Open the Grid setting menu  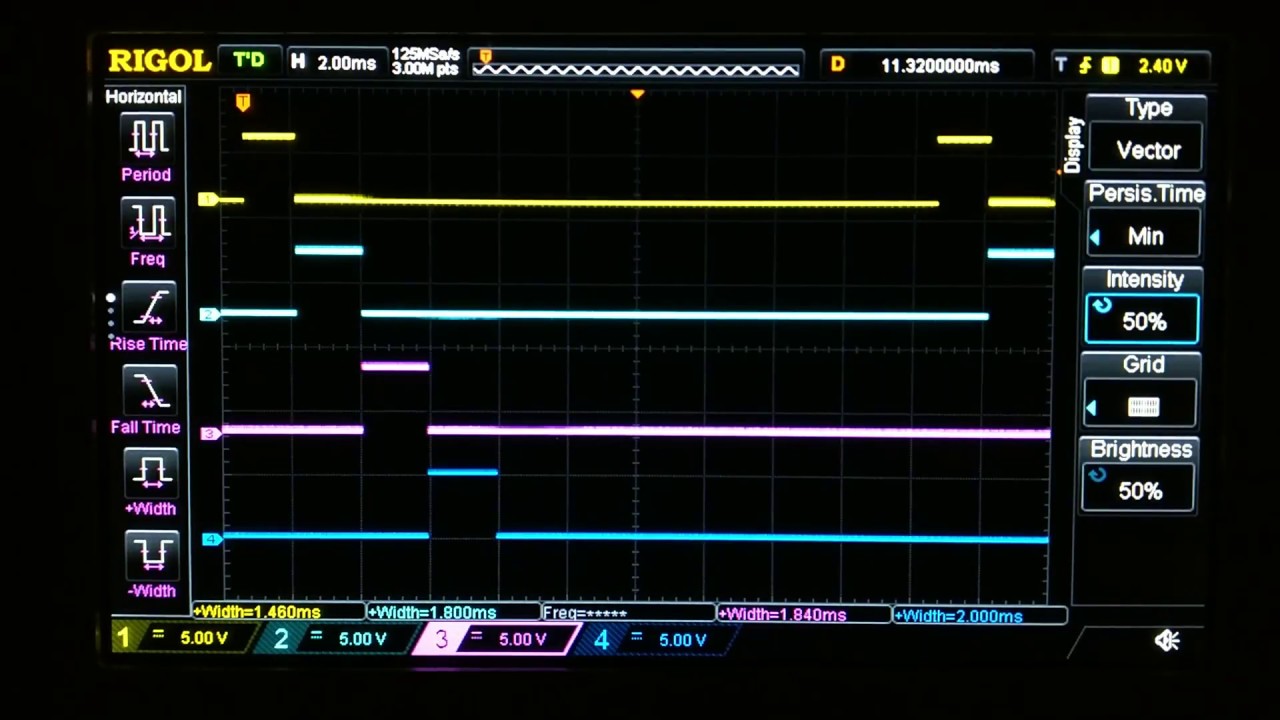tap(1142, 391)
